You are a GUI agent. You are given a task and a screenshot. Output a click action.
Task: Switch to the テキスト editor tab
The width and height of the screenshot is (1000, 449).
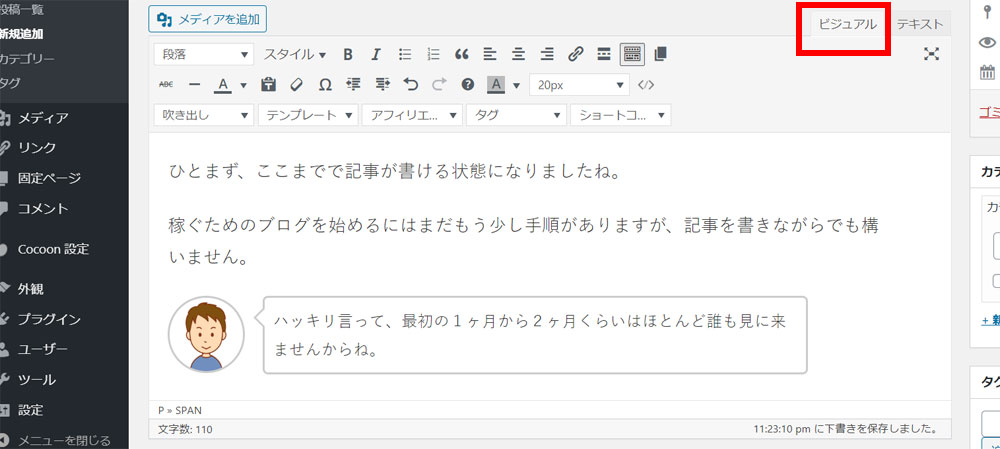(919, 23)
